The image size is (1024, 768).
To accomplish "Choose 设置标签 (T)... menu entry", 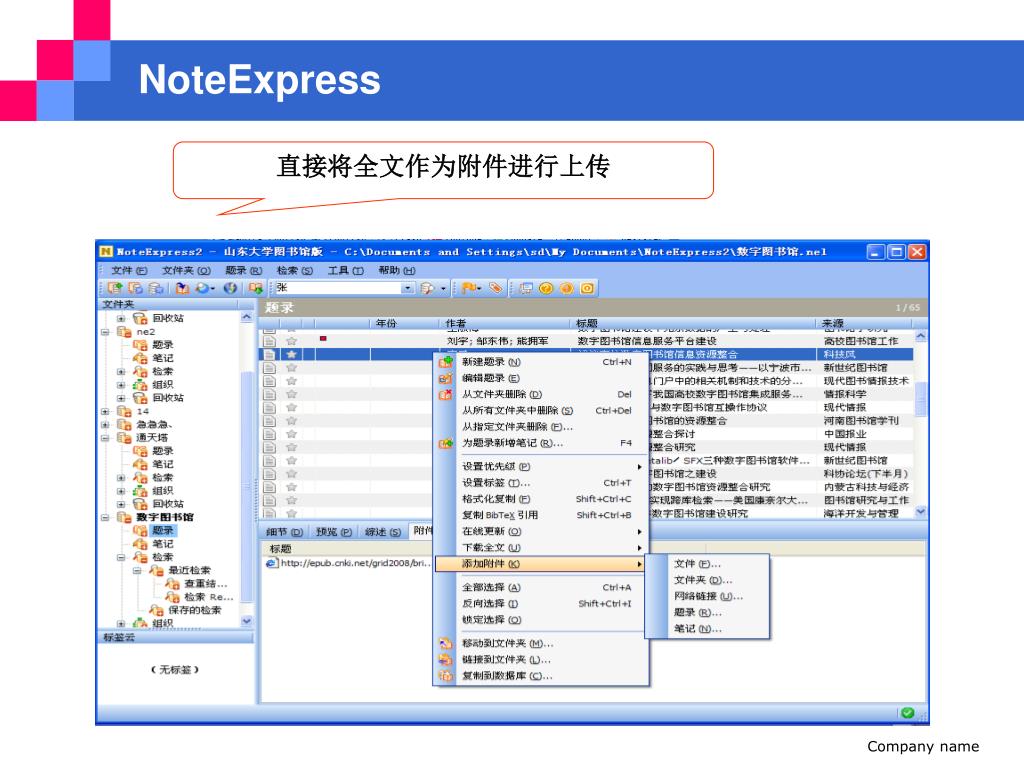I will (x=541, y=483).
